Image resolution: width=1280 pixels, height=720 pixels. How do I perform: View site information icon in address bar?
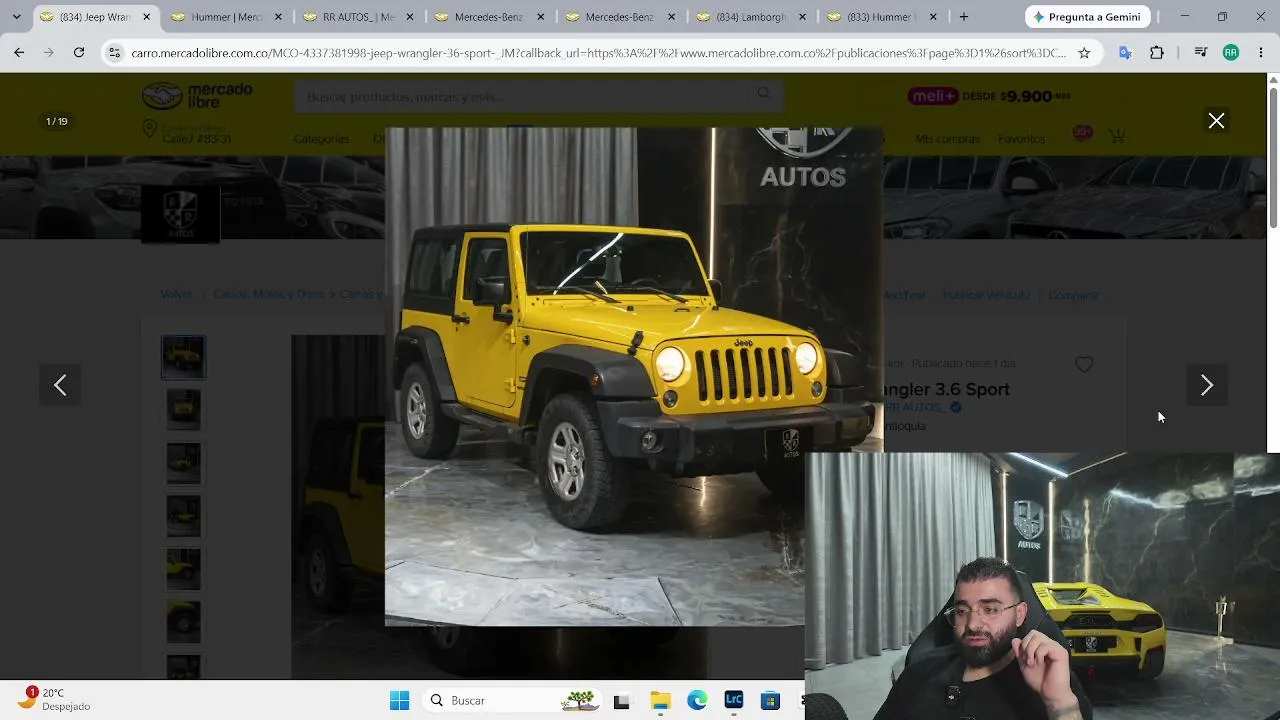point(114,53)
